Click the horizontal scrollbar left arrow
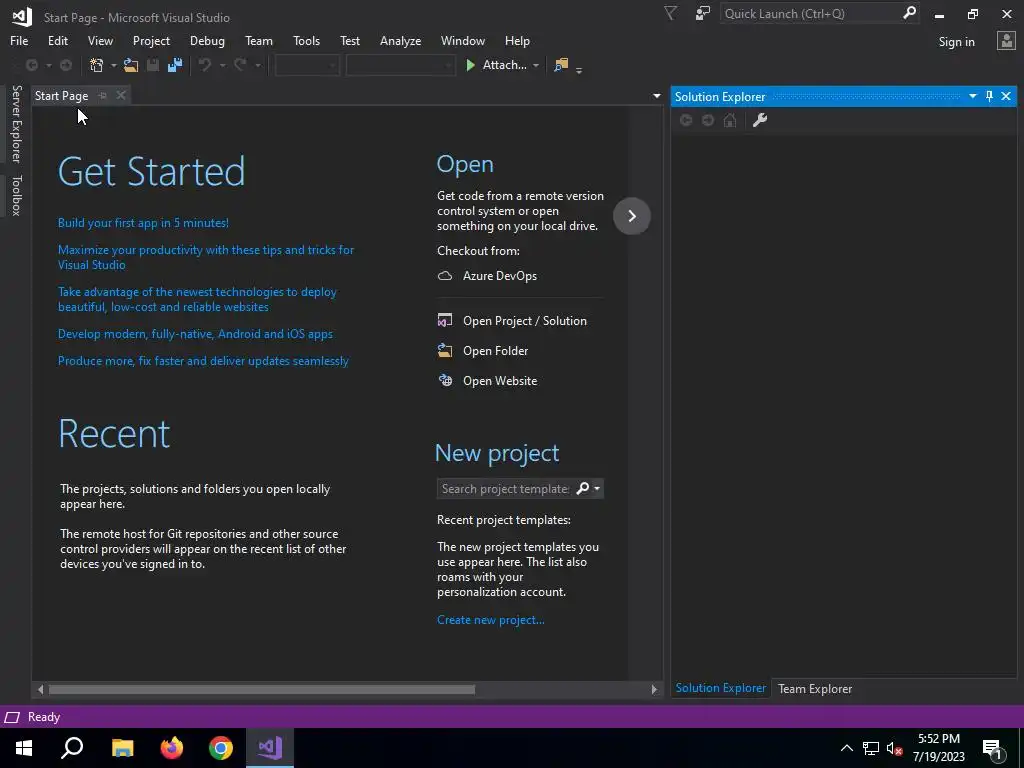Screen dimensions: 1024x768 (x=40, y=689)
